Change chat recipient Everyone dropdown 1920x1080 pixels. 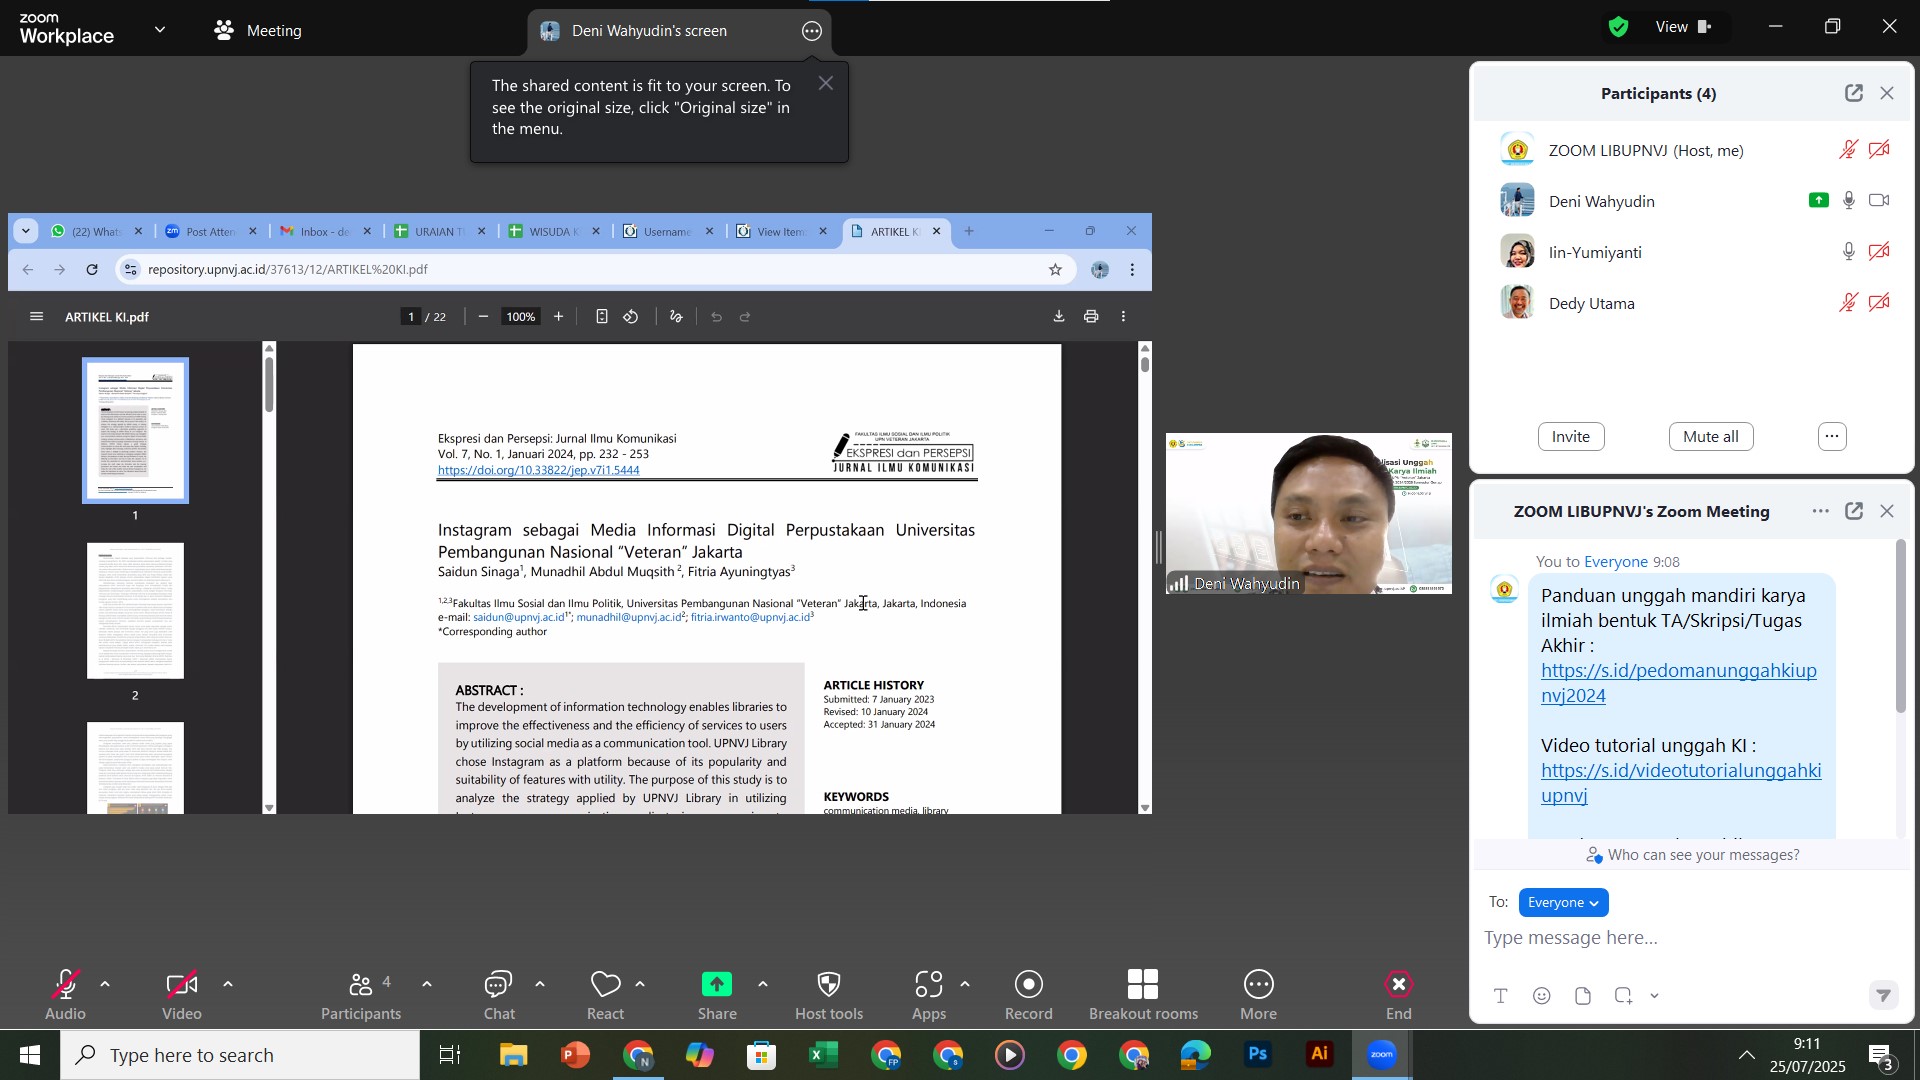(x=1563, y=903)
